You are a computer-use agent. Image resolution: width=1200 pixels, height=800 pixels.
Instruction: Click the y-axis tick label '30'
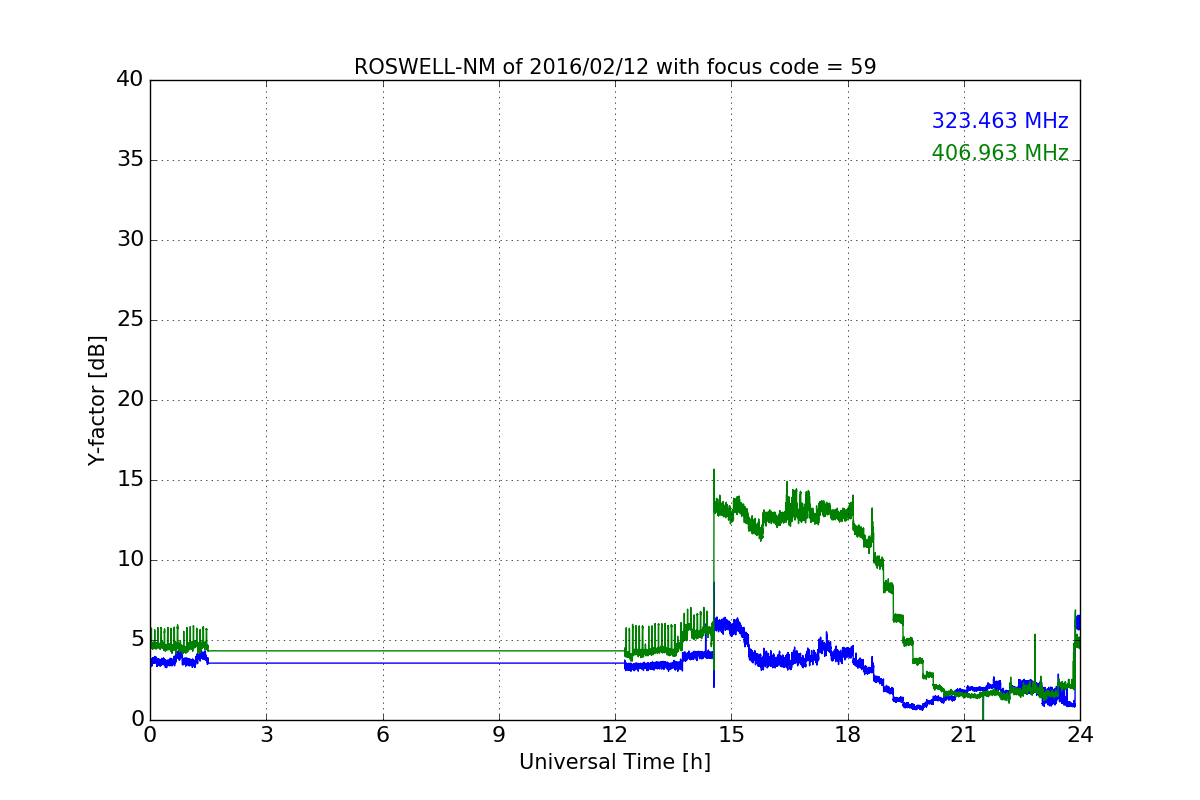click(130, 240)
